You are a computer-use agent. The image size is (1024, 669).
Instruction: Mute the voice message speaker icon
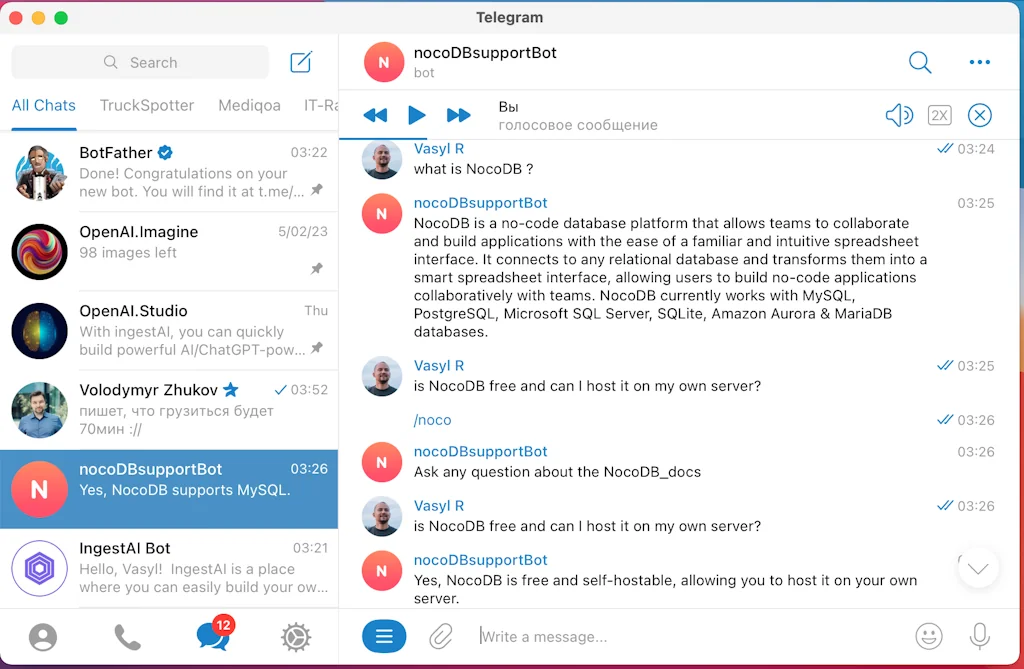pyautogui.click(x=898, y=115)
